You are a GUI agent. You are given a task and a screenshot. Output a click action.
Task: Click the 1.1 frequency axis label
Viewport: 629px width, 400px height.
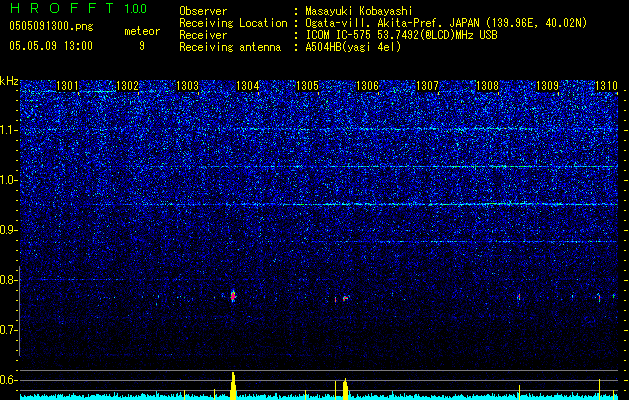[9, 130]
